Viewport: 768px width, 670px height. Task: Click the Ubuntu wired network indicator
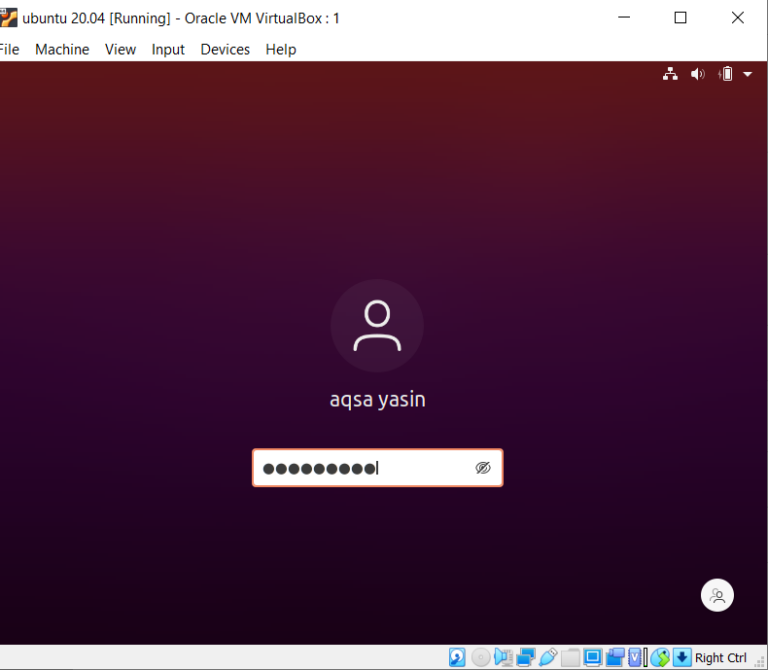coord(670,74)
